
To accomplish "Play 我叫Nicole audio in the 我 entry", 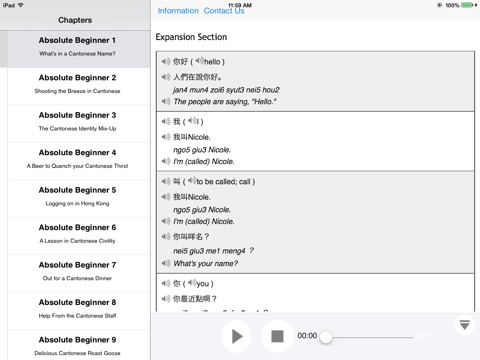I will click(x=166, y=137).
